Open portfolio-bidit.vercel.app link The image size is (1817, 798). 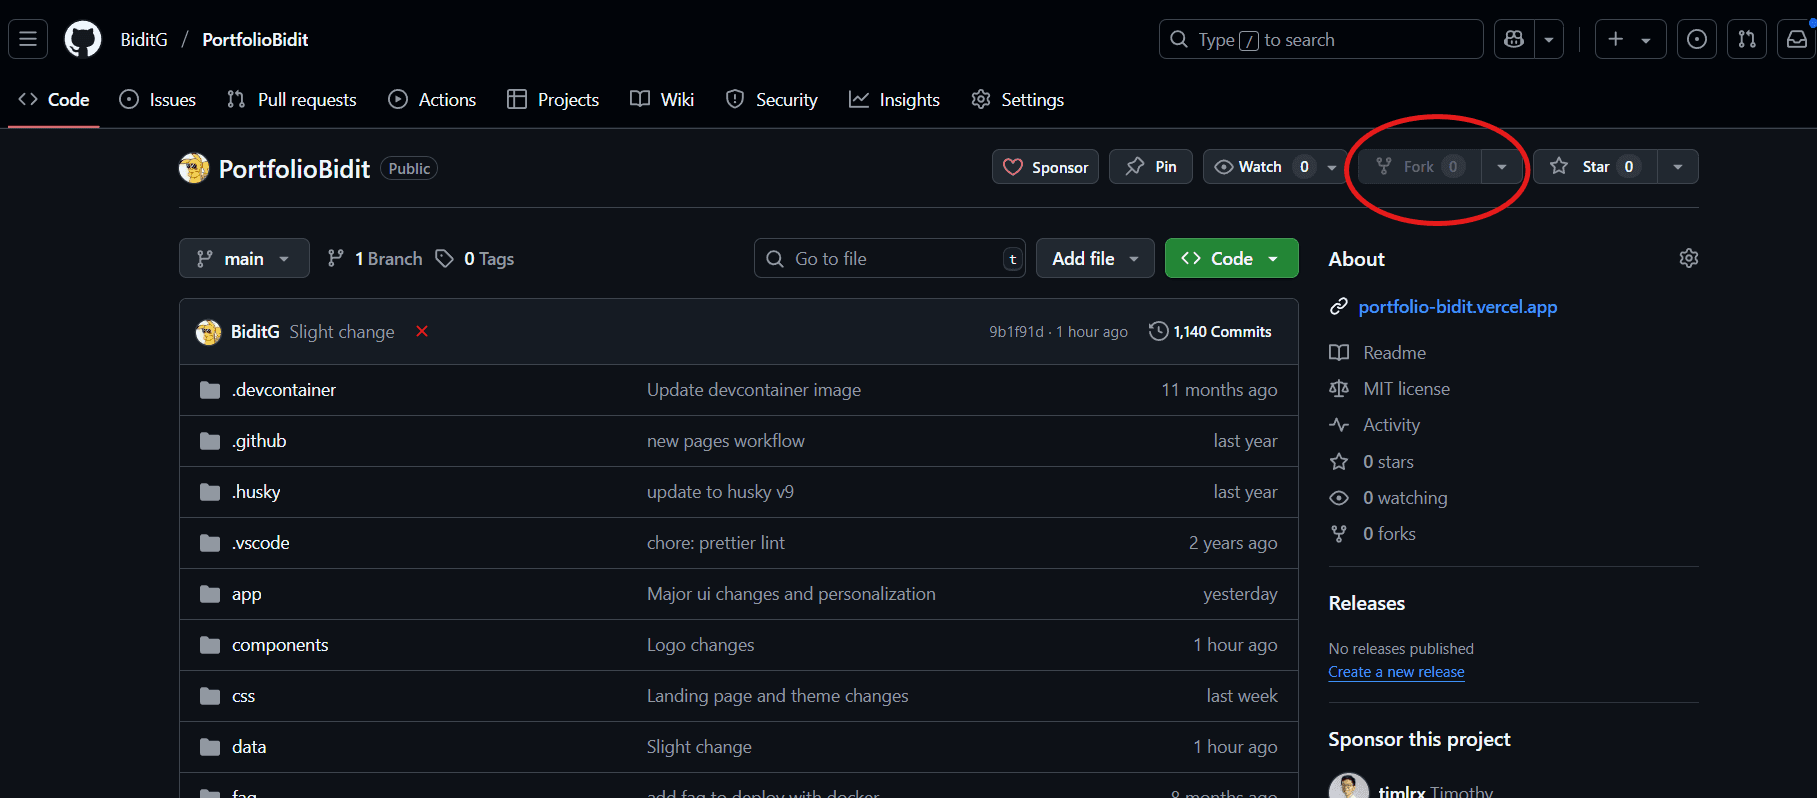(1457, 307)
